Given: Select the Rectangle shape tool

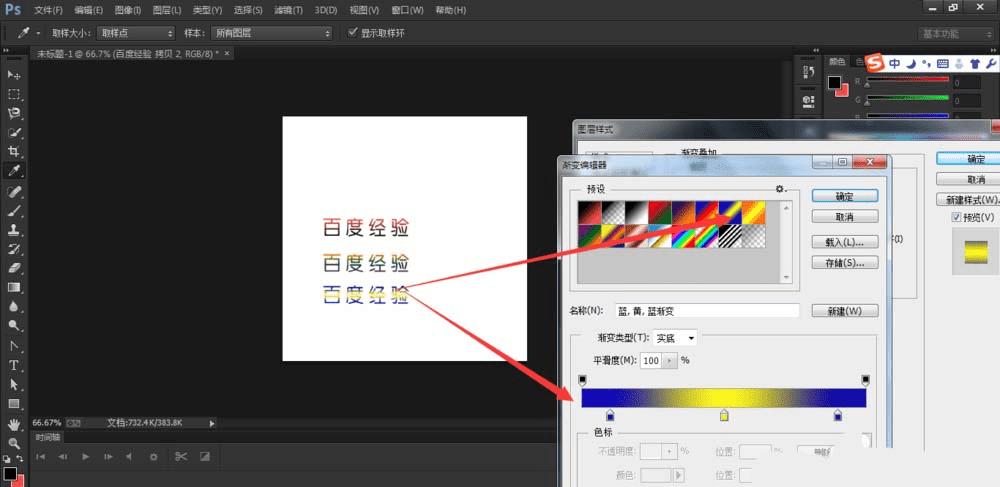Looking at the screenshot, I should pos(13,403).
